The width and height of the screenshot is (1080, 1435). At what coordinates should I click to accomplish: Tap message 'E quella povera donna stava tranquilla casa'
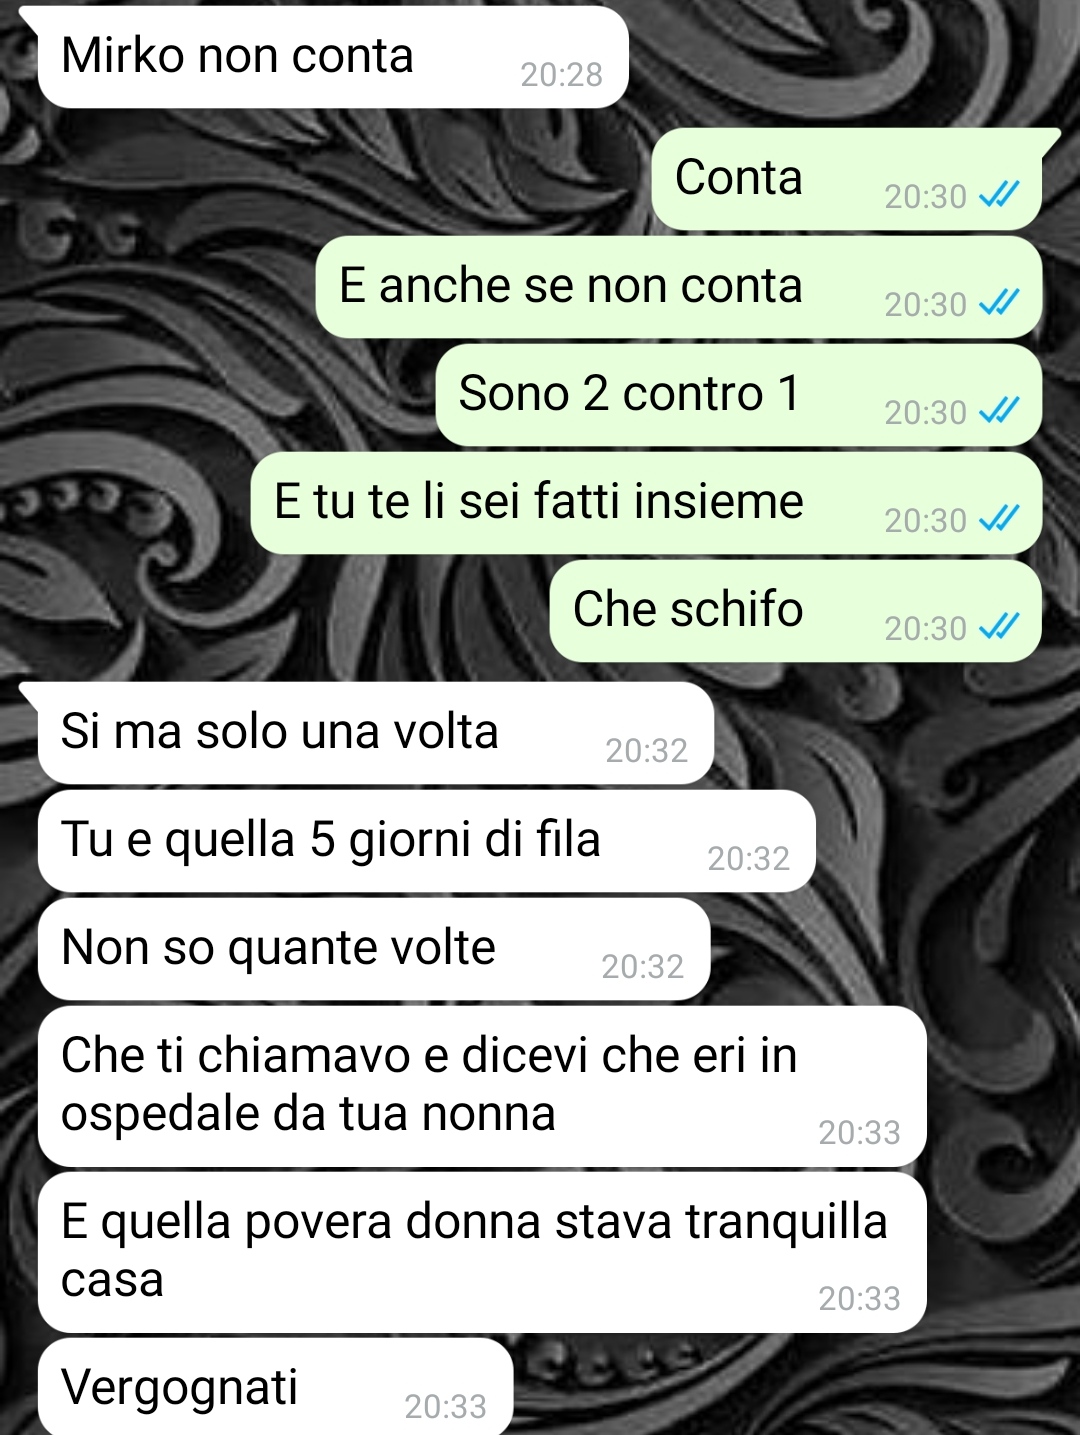pos(482,1253)
